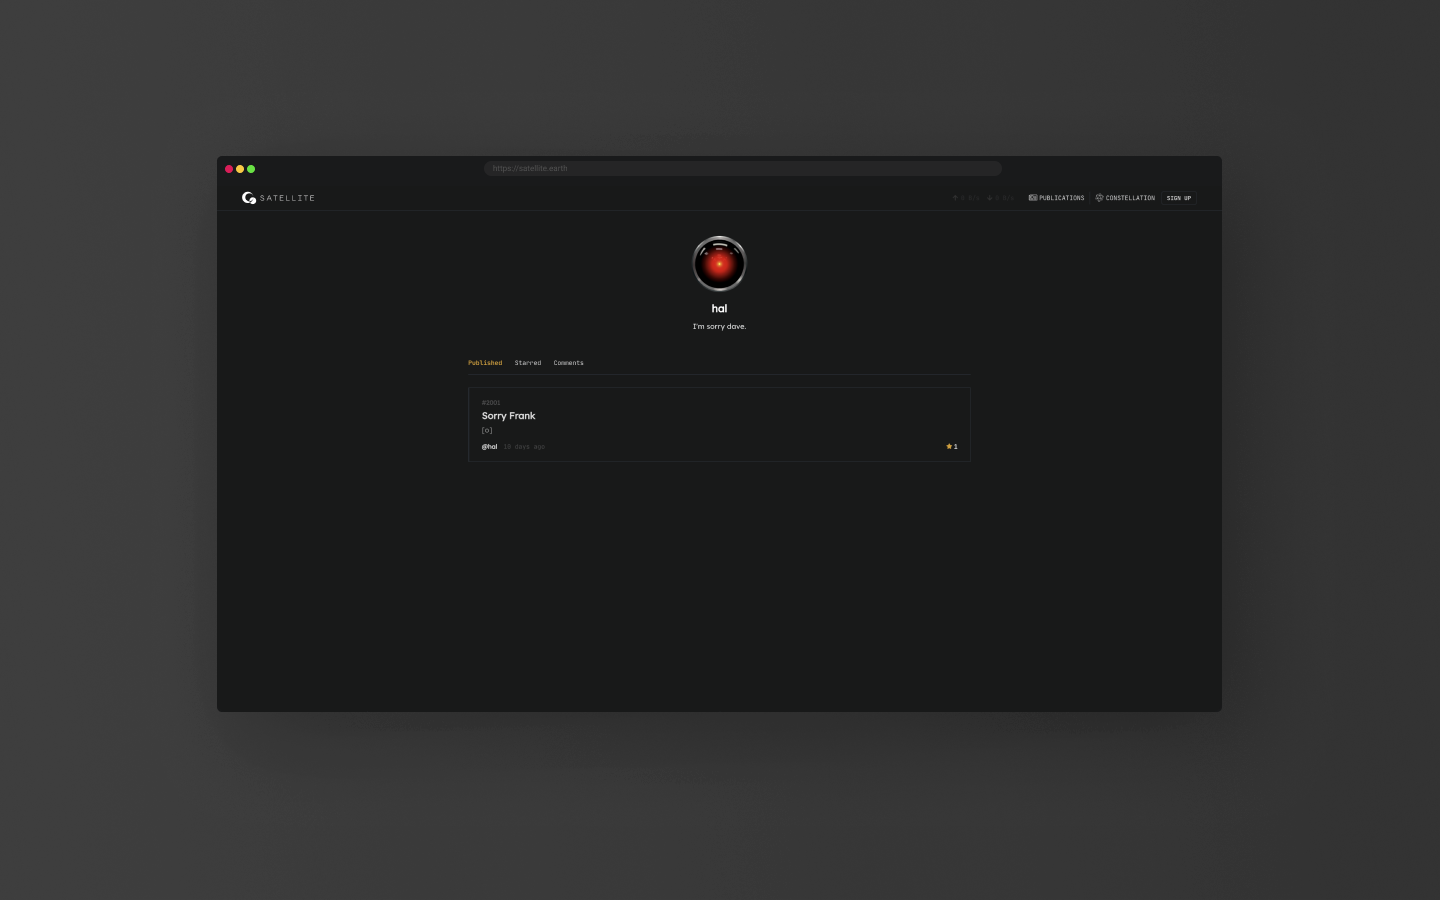This screenshot has width=1440, height=900.
Task: Click hal's HAL 9000 avatar image
Action: [719, 264]
